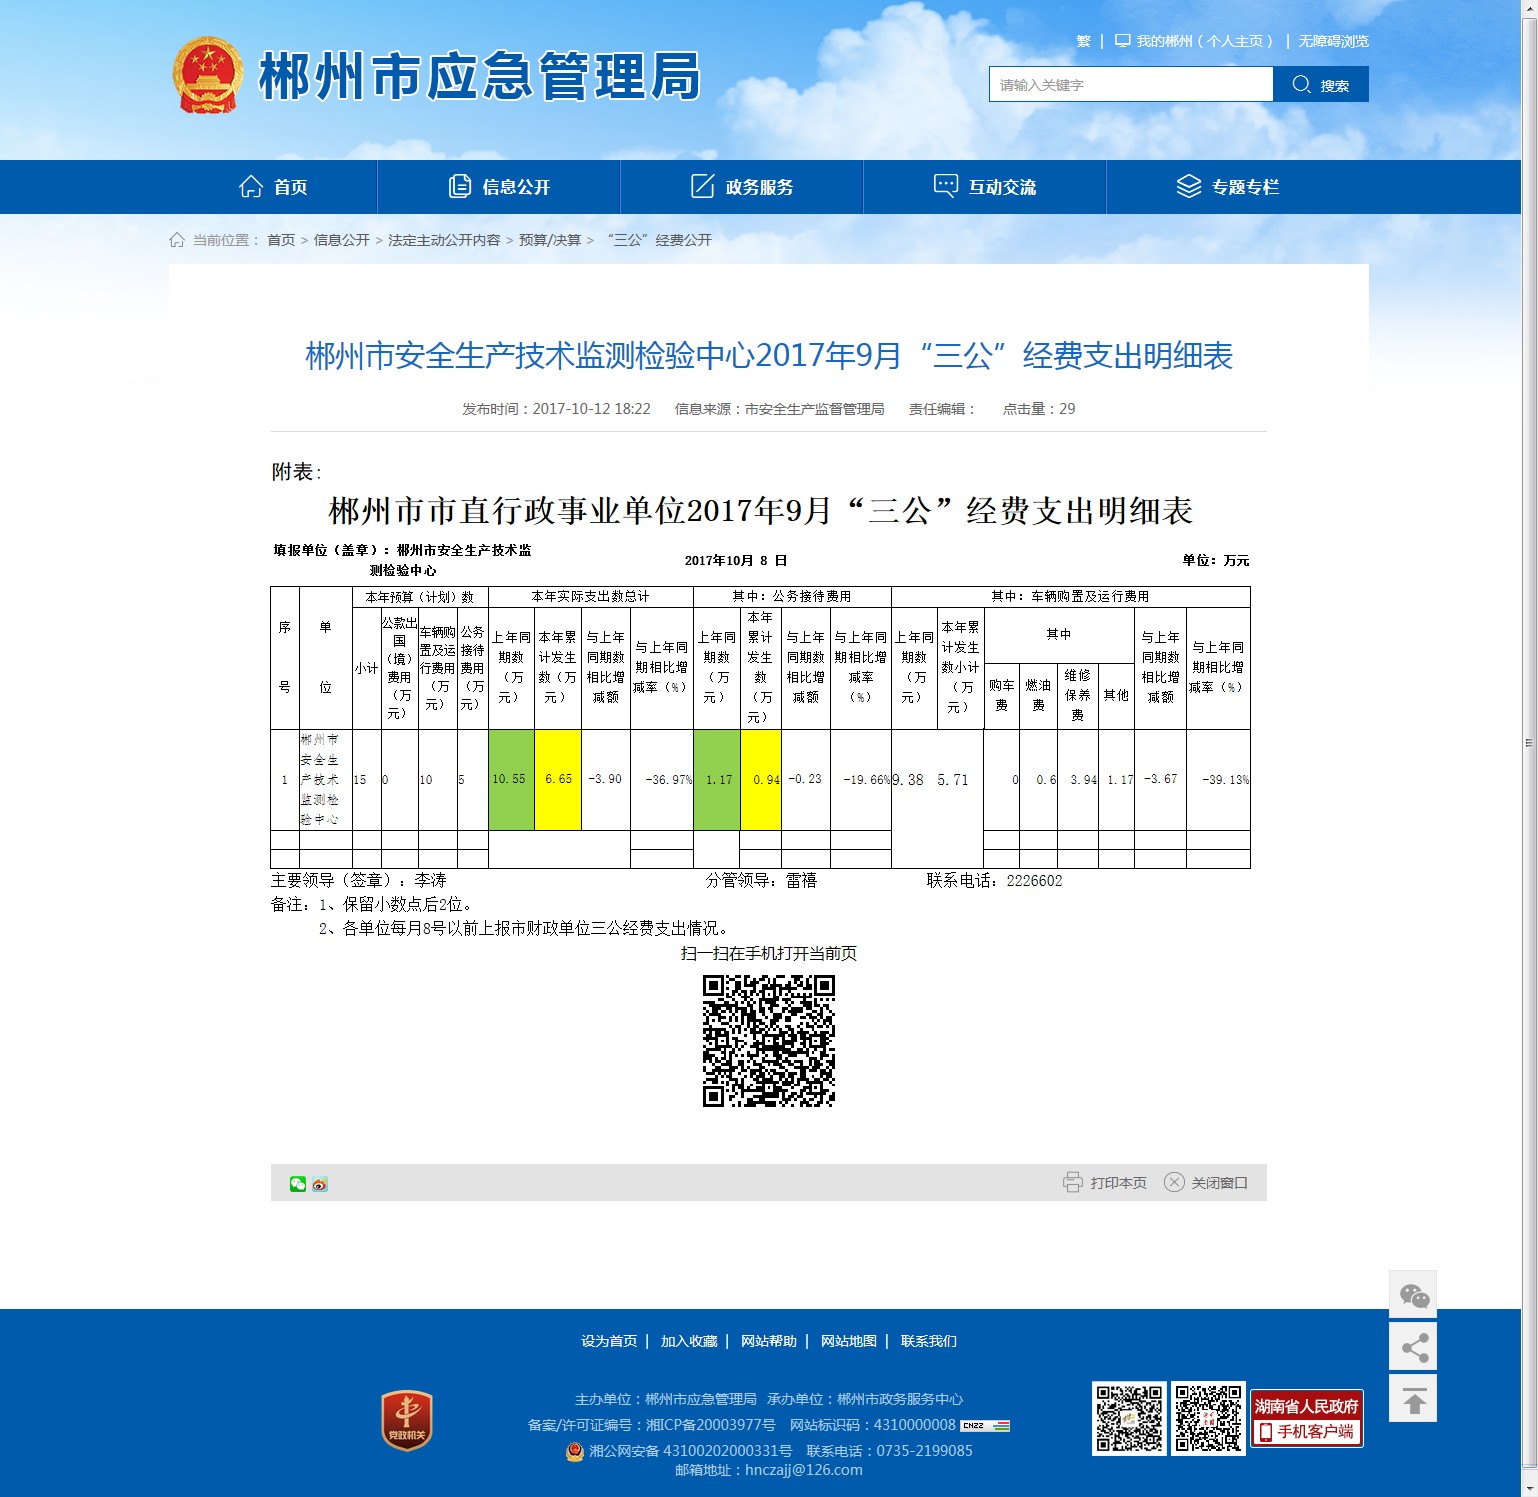Click the 政务服务 pencil icon
This screenshot has width=1538, height=1497.
703,186
